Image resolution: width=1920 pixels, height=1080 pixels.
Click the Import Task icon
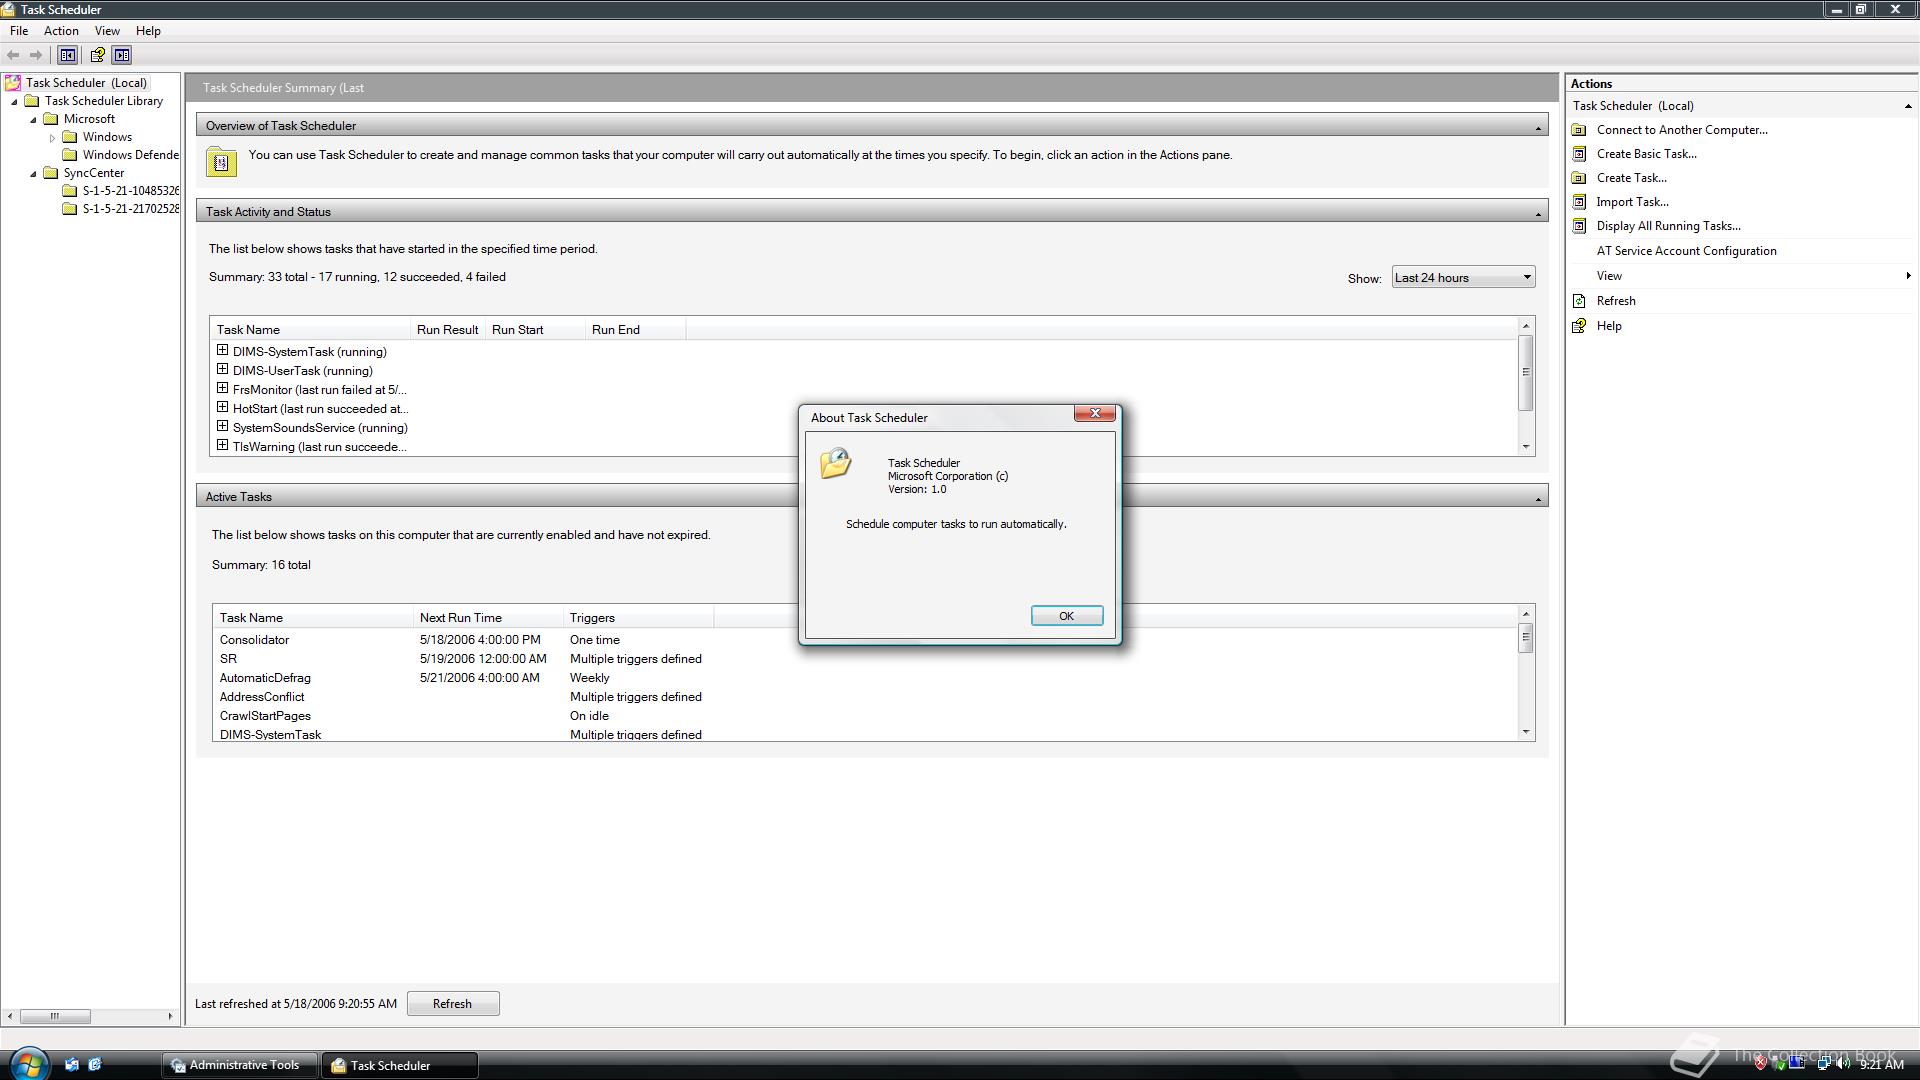tap(1579, 202)
